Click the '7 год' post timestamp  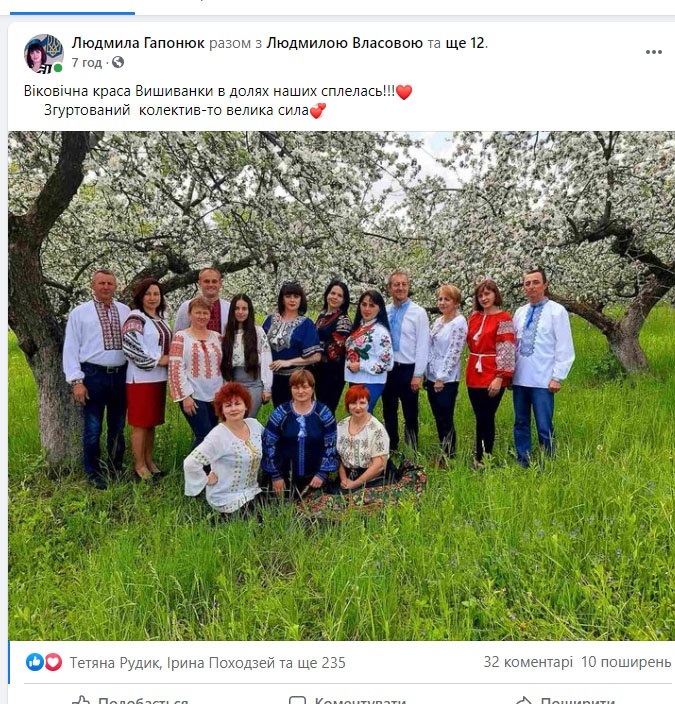click(x=87, y=62)
